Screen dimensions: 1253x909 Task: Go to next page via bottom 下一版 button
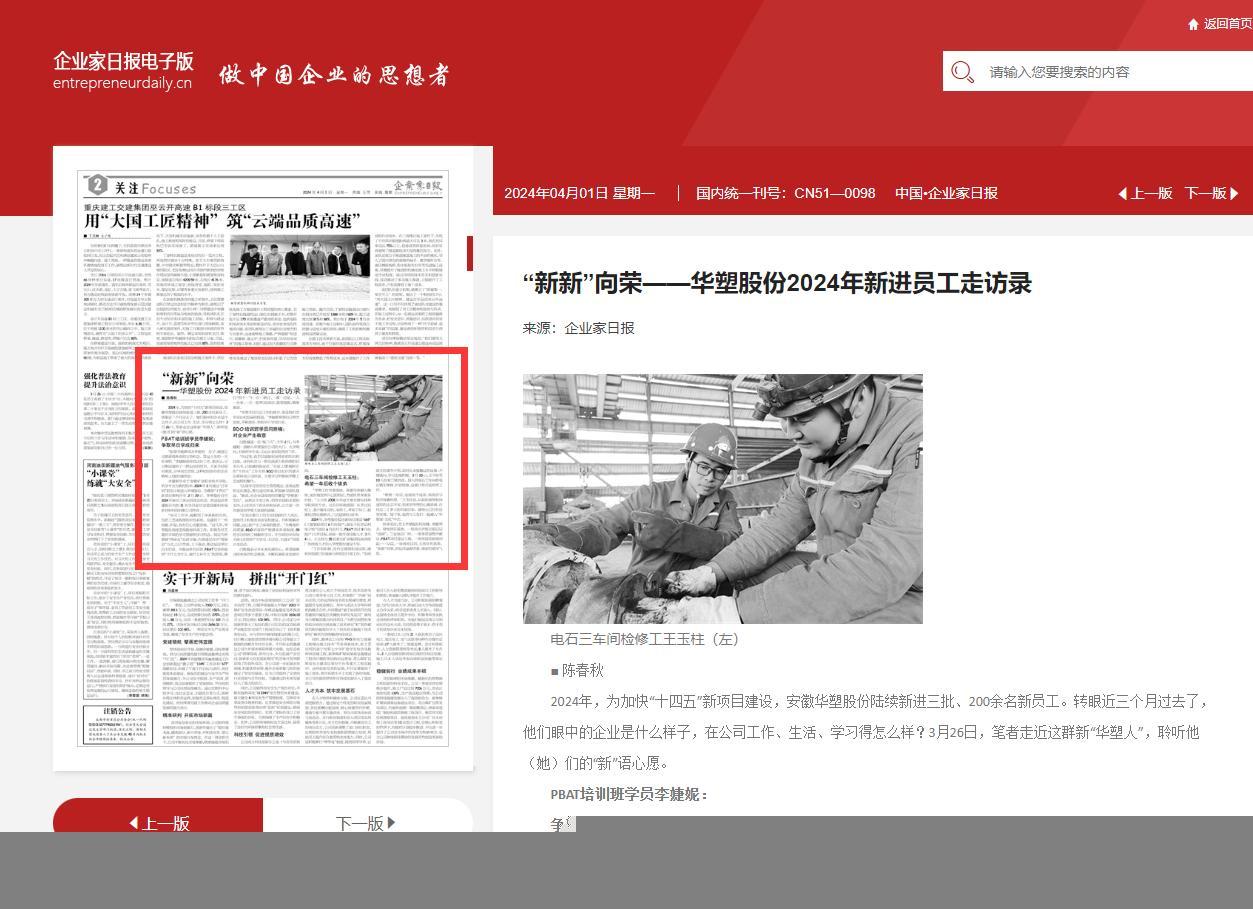click(x=366, y=822)
